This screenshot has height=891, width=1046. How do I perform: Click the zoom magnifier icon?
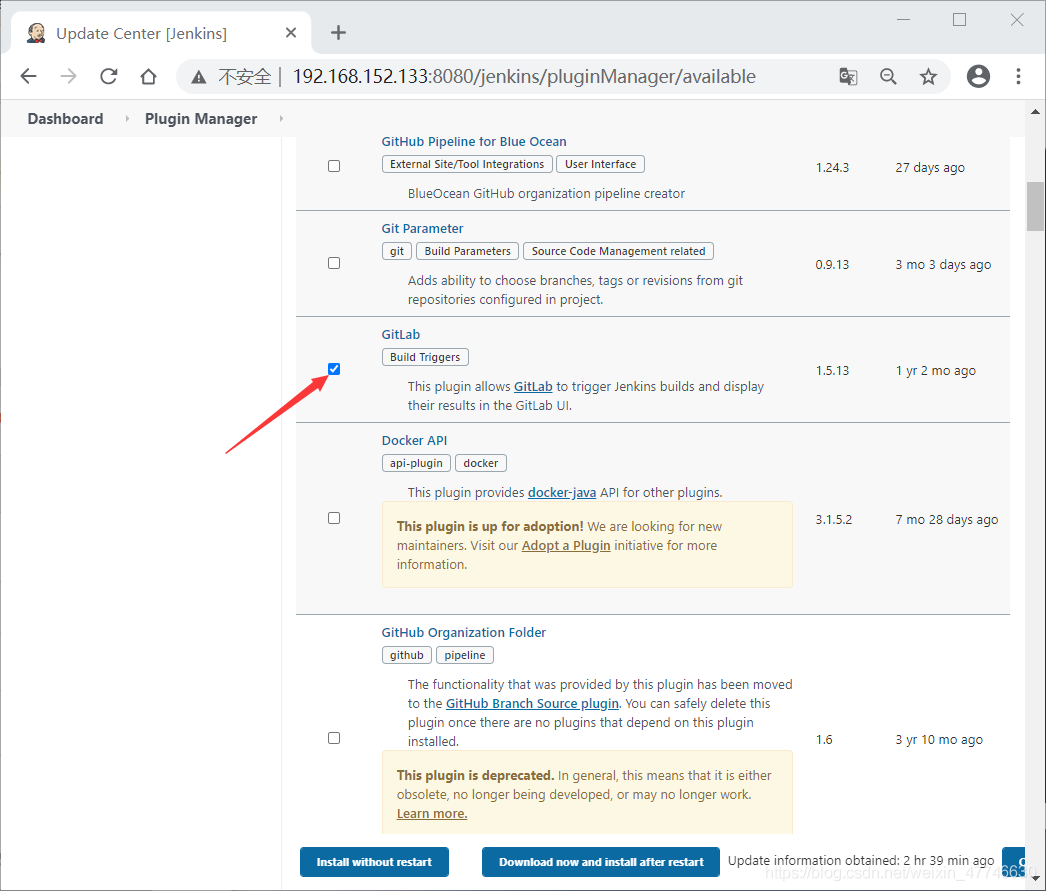888,77
